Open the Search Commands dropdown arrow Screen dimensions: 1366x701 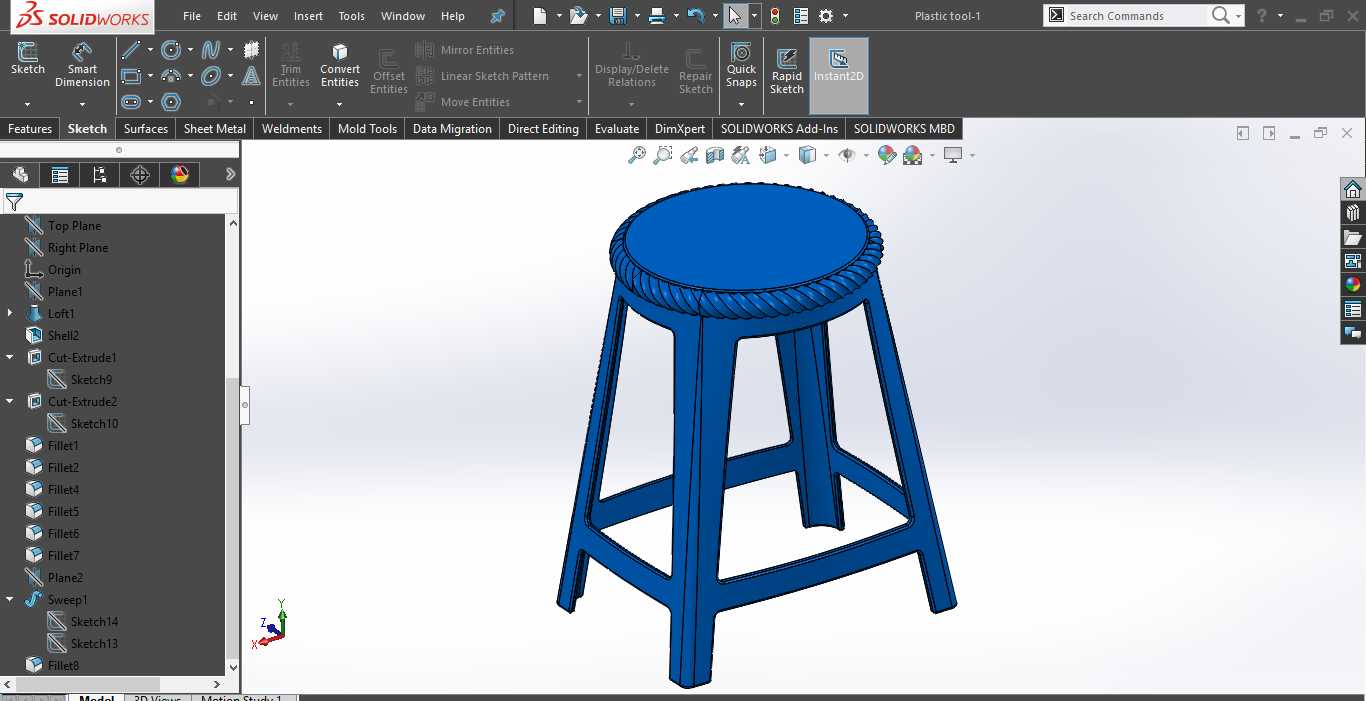1238,16
